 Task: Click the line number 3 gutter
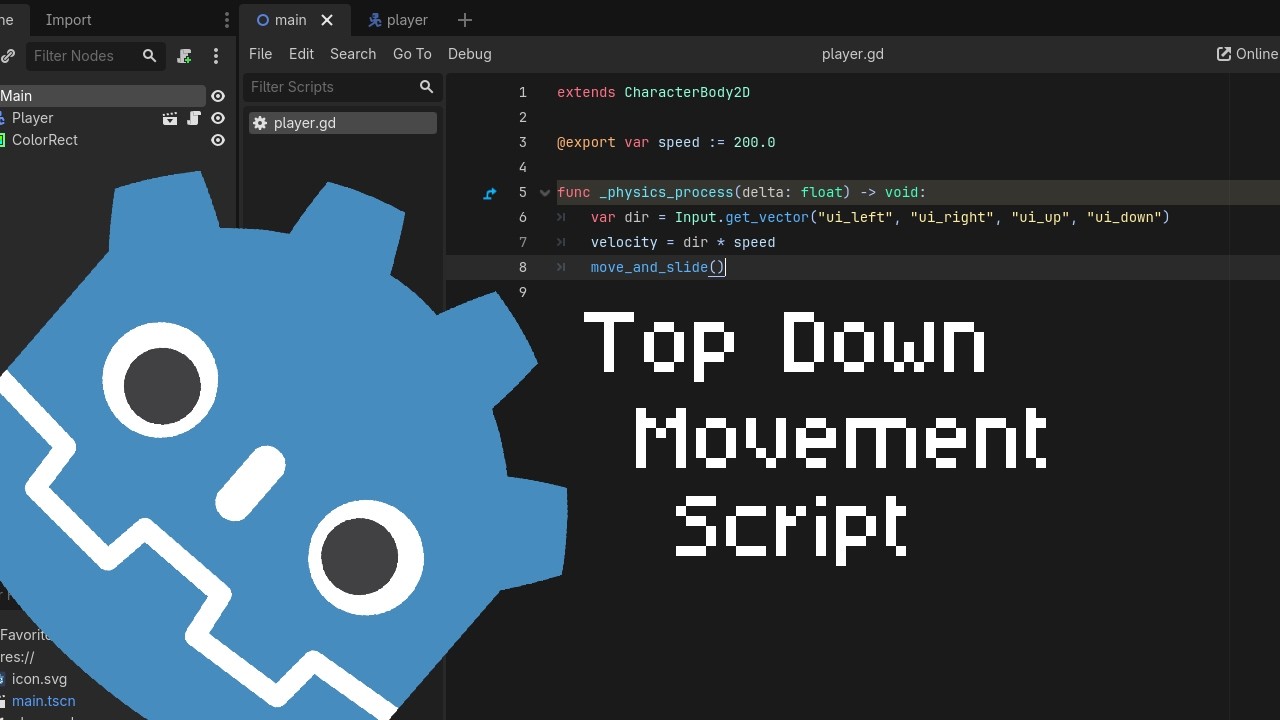(522, 142)
